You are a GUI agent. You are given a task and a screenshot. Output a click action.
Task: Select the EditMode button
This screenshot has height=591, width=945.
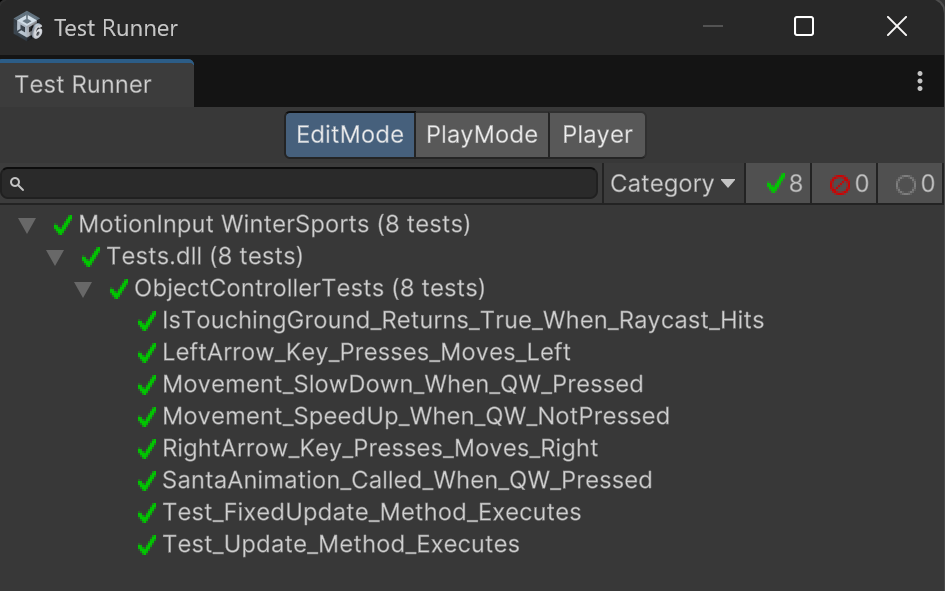[x=350, y=135]
